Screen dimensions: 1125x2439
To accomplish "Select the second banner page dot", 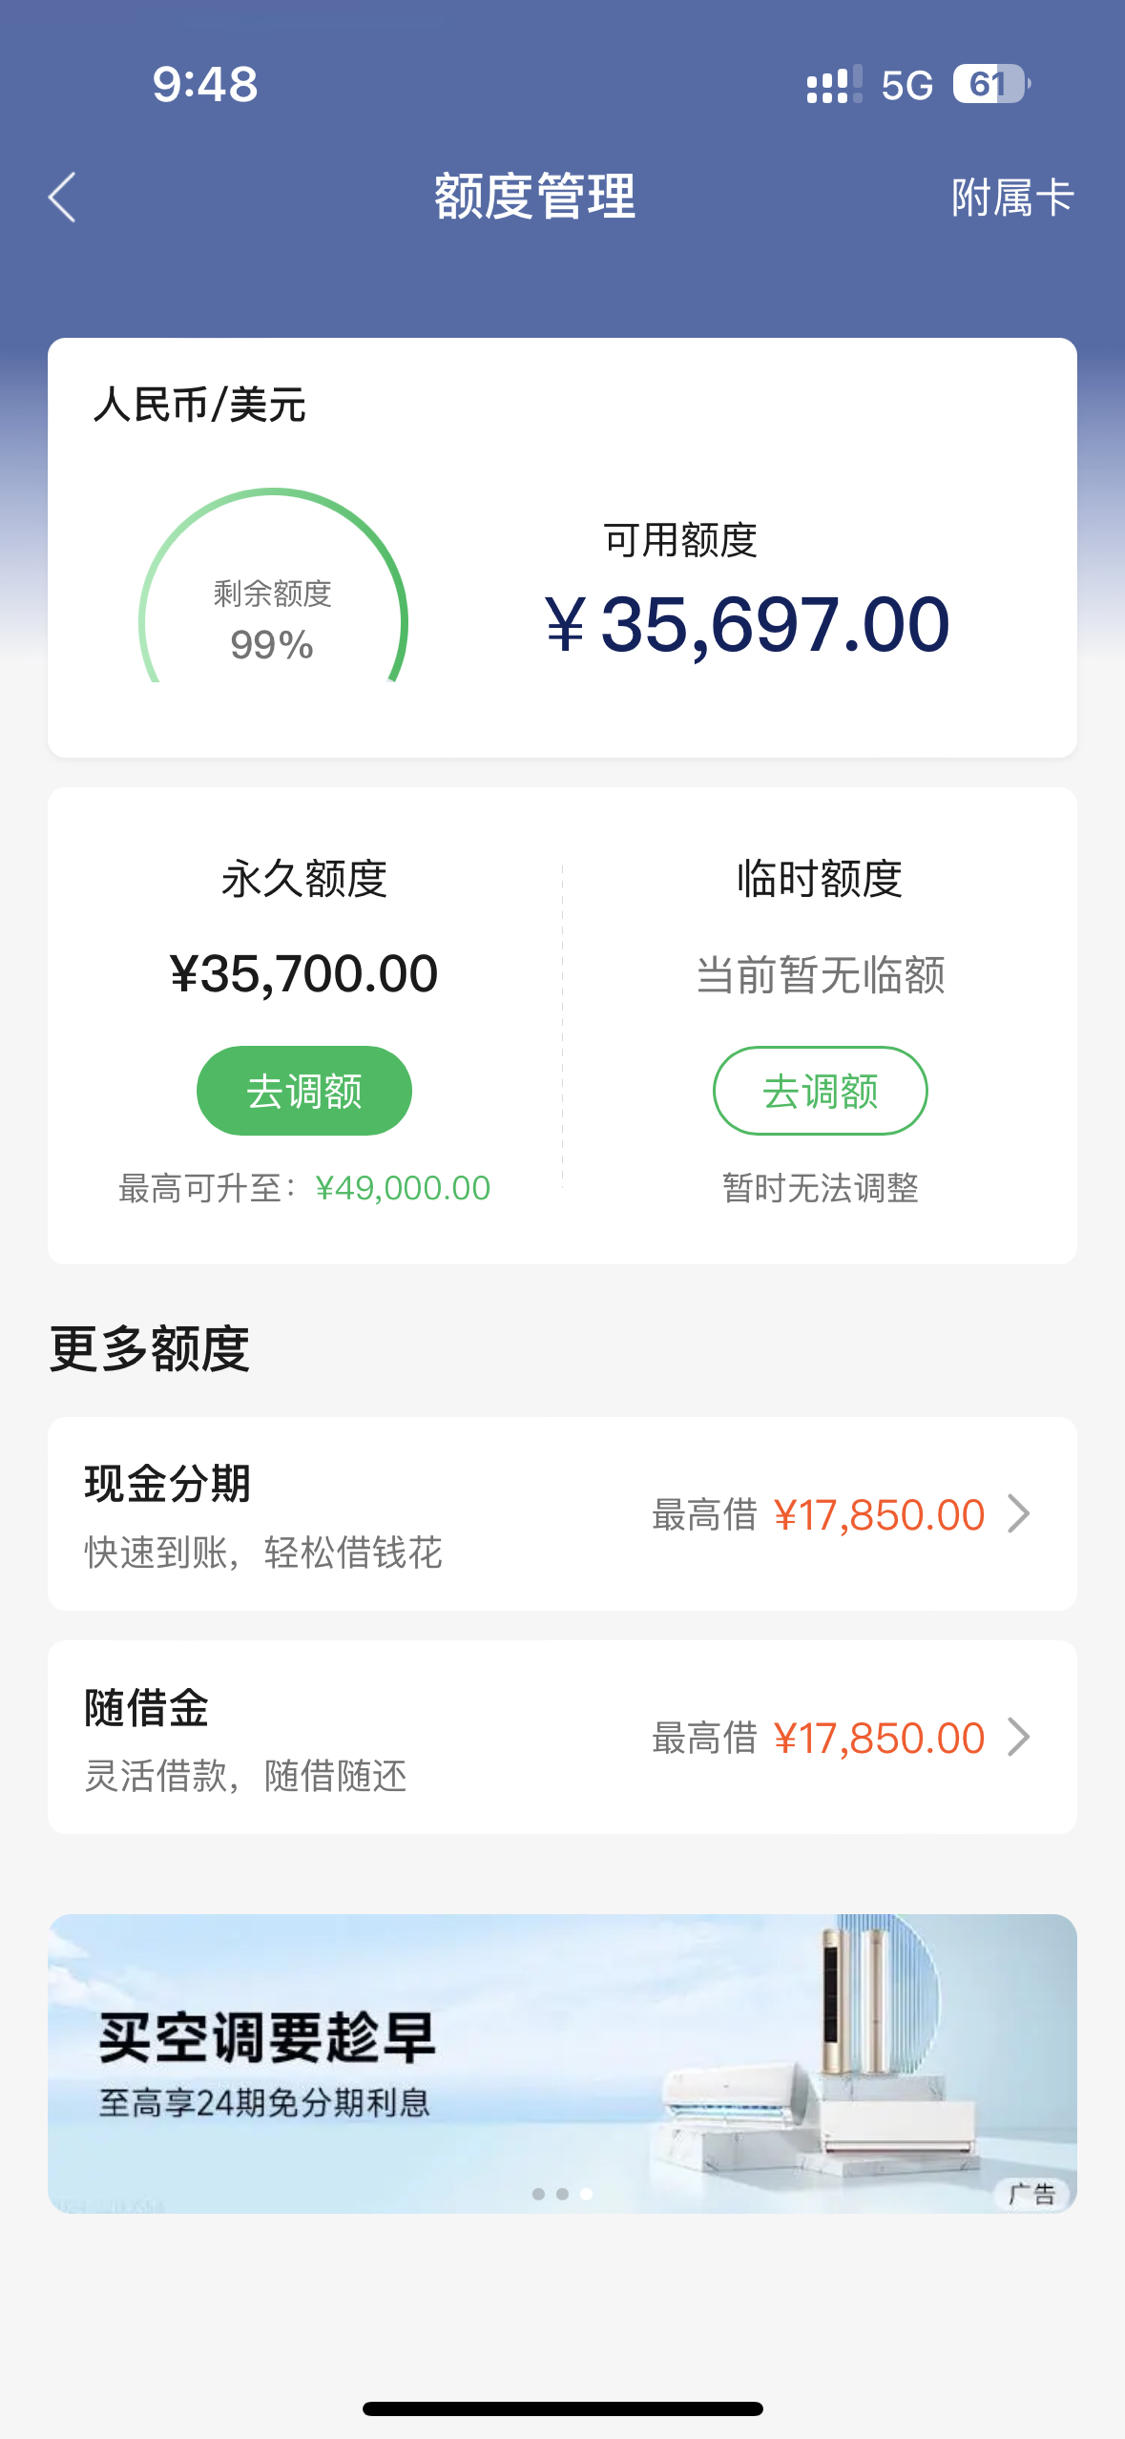I will (x=562, y=2194).
